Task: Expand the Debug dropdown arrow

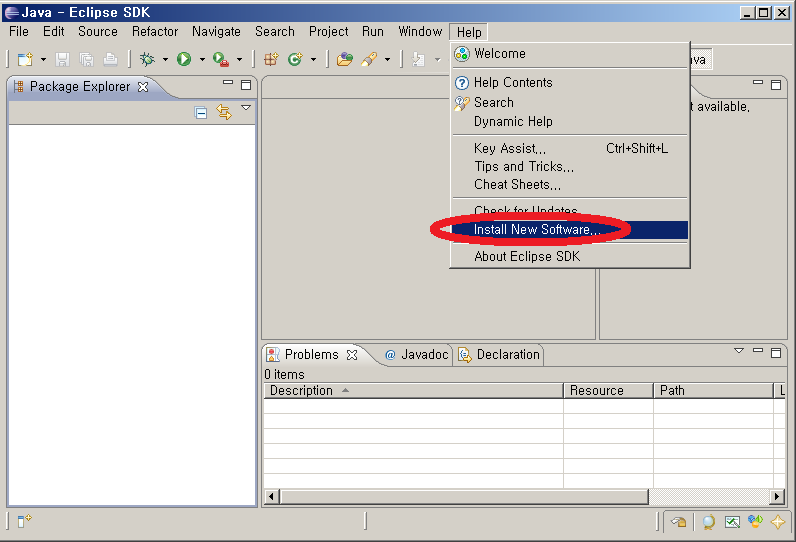Action: pyautogui.click(x=165, y=59)
